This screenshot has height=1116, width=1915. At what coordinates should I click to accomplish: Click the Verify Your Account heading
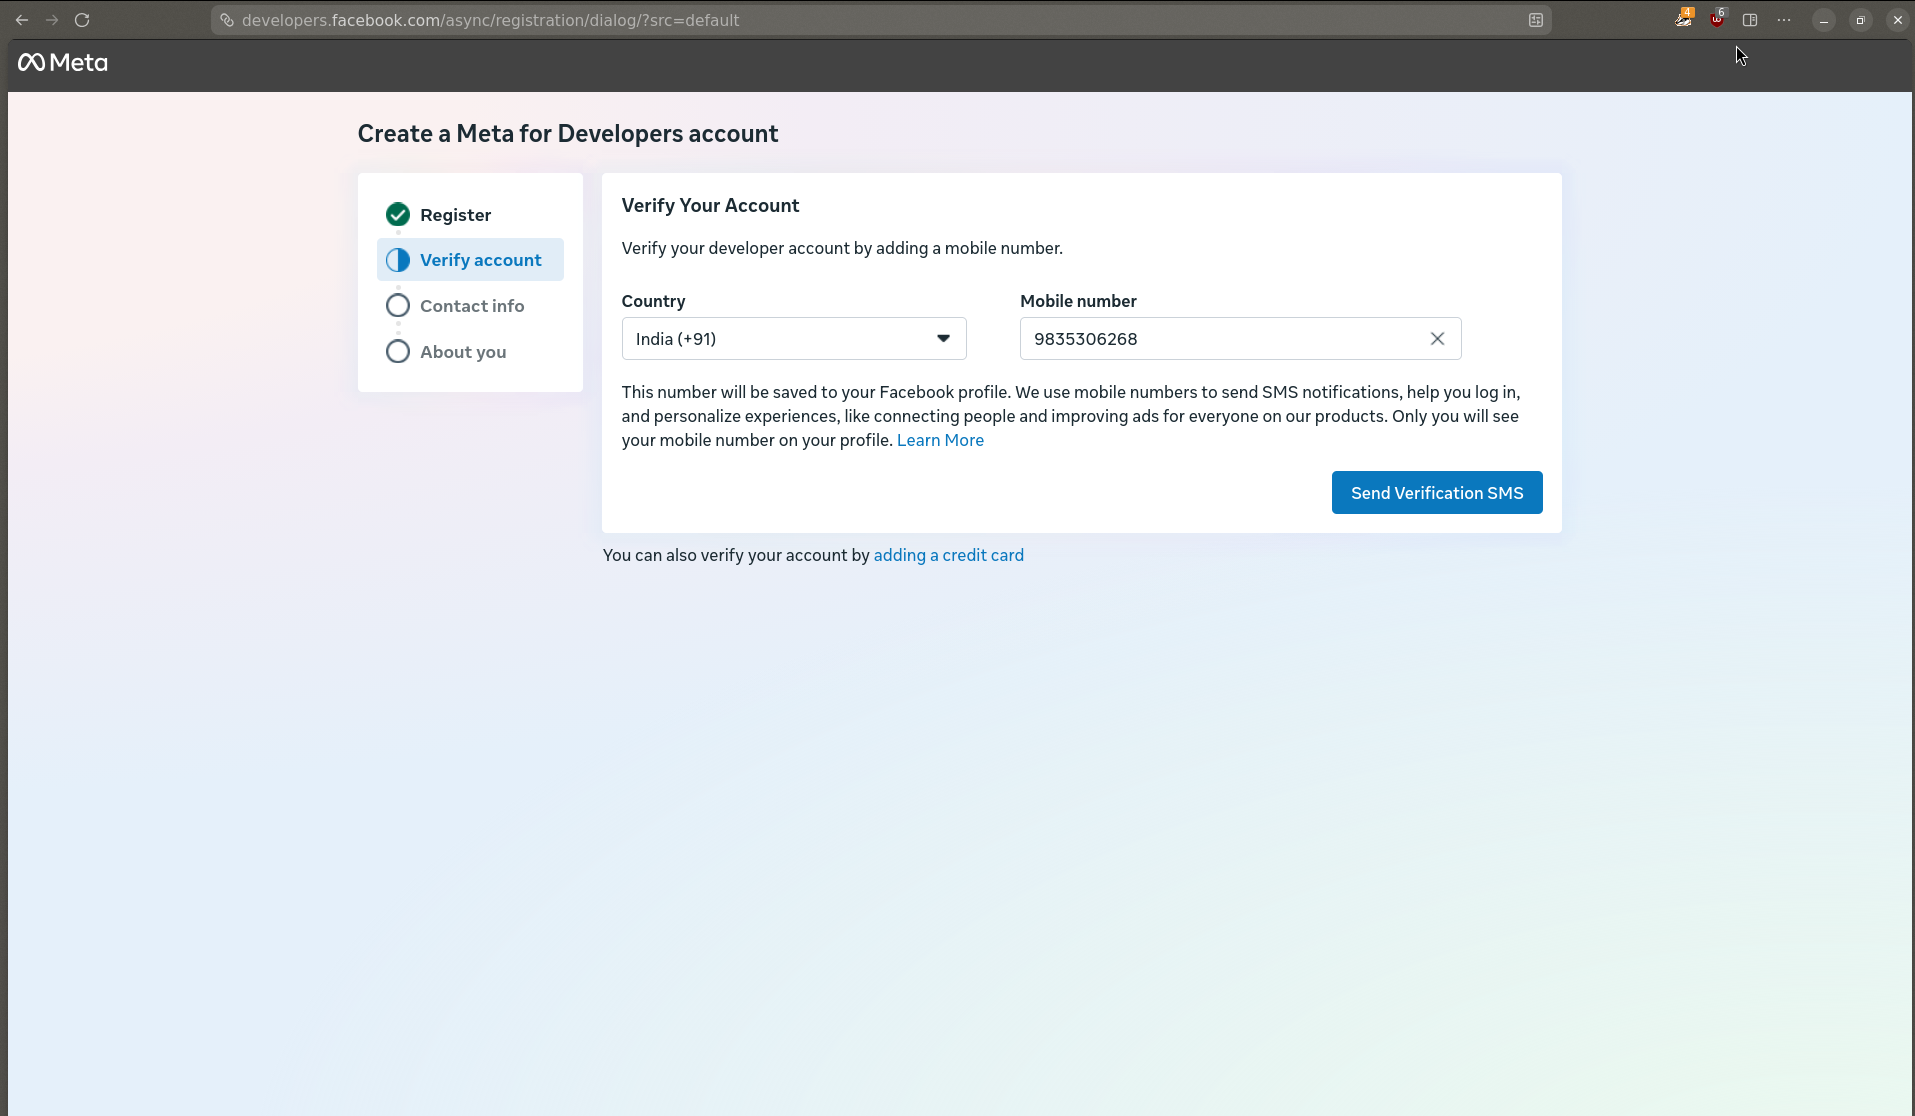710,205
